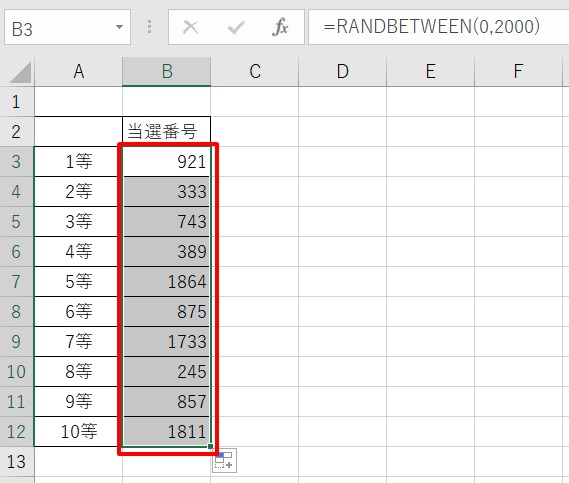Click the formula bar with RANDBETWEEN formula
Screen dimensions: 569x483
[438, 27]
